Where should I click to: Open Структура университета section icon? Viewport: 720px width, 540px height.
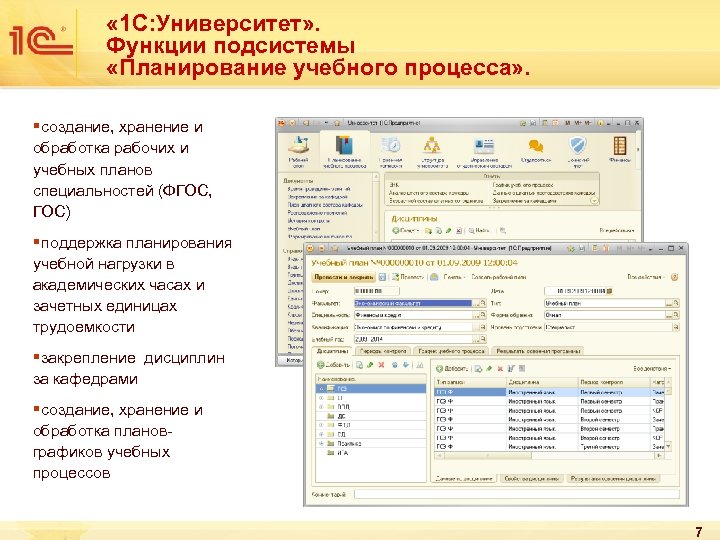(x=432, y=146)
